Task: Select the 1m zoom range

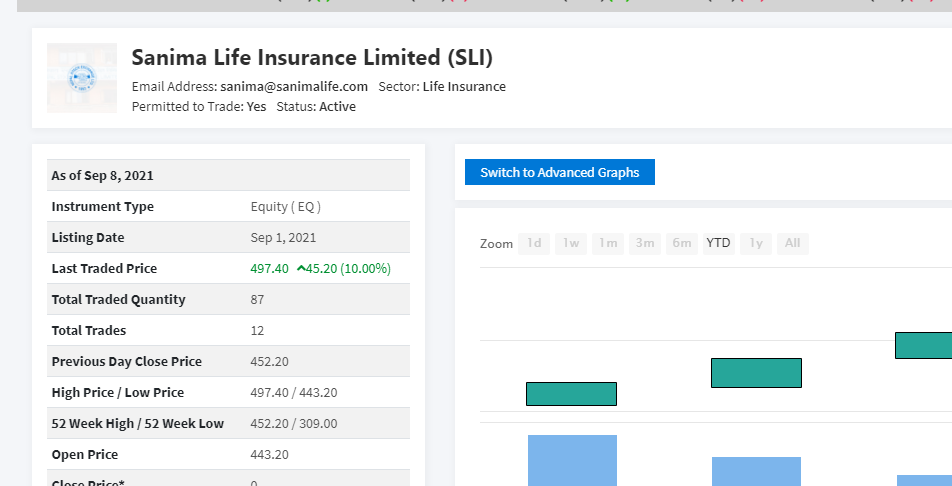Action: [x=608, y=243]
